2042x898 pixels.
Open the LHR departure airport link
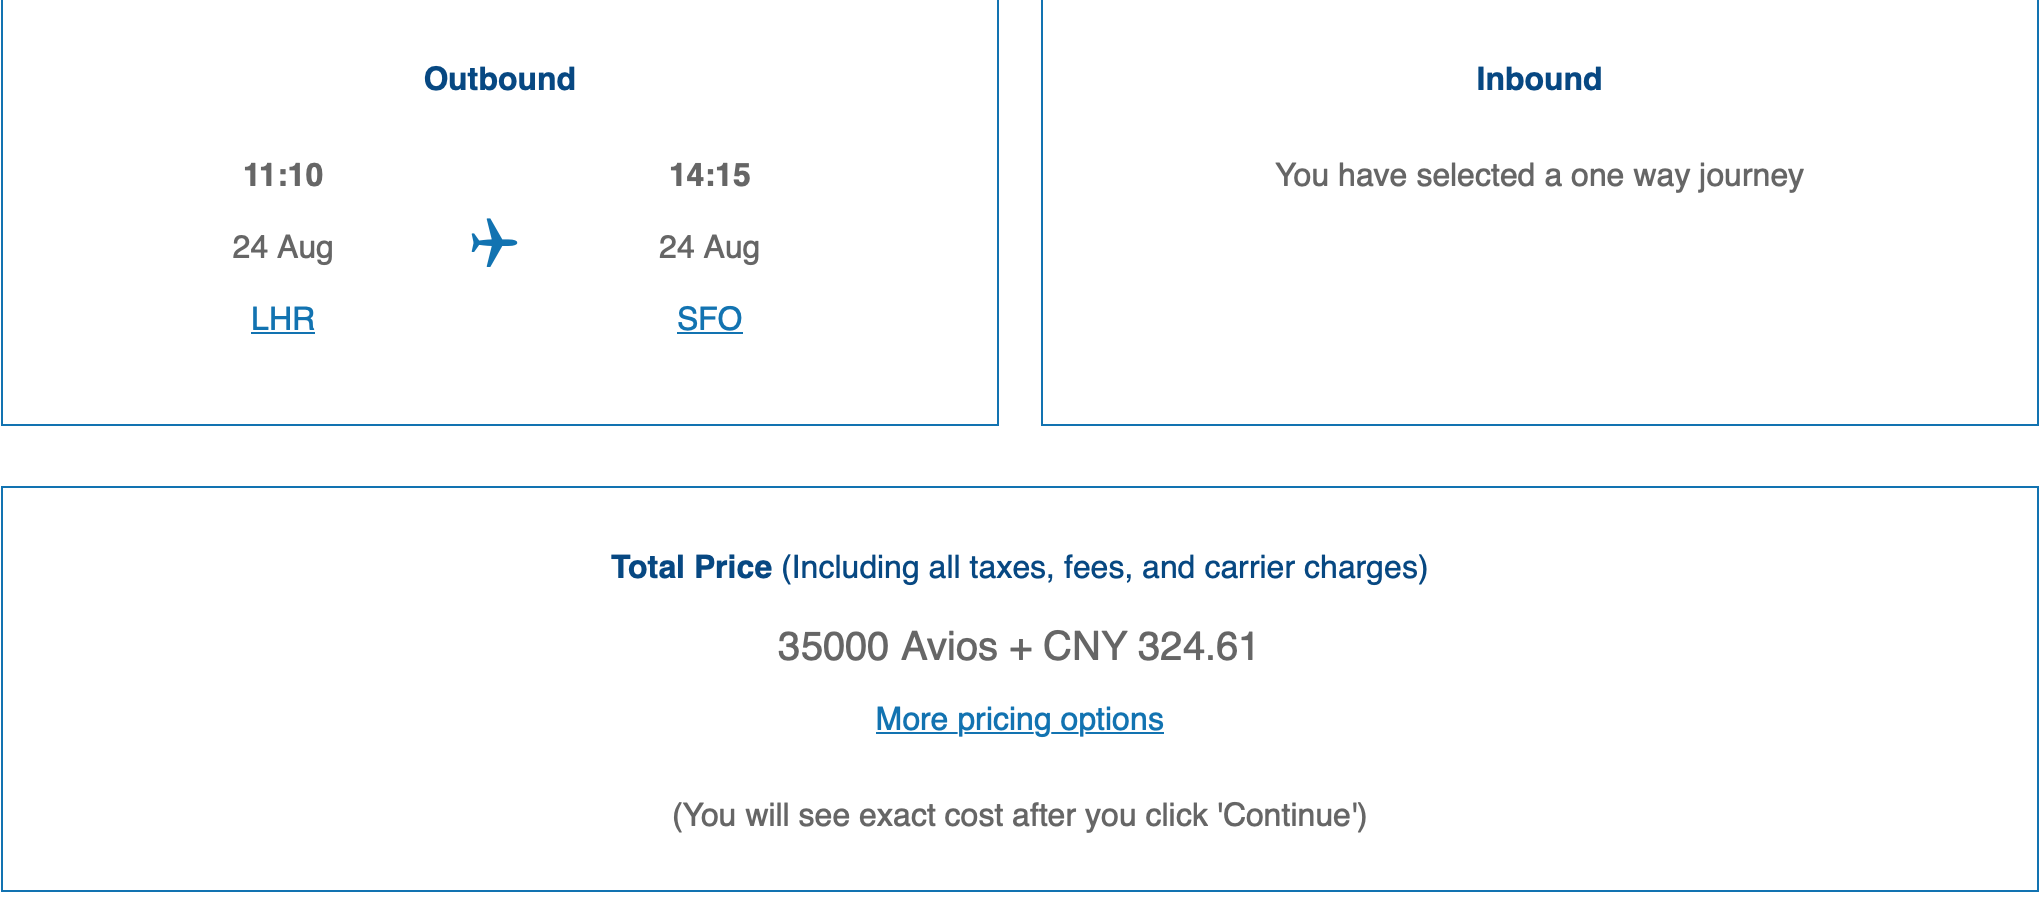(x=283, y=319)
